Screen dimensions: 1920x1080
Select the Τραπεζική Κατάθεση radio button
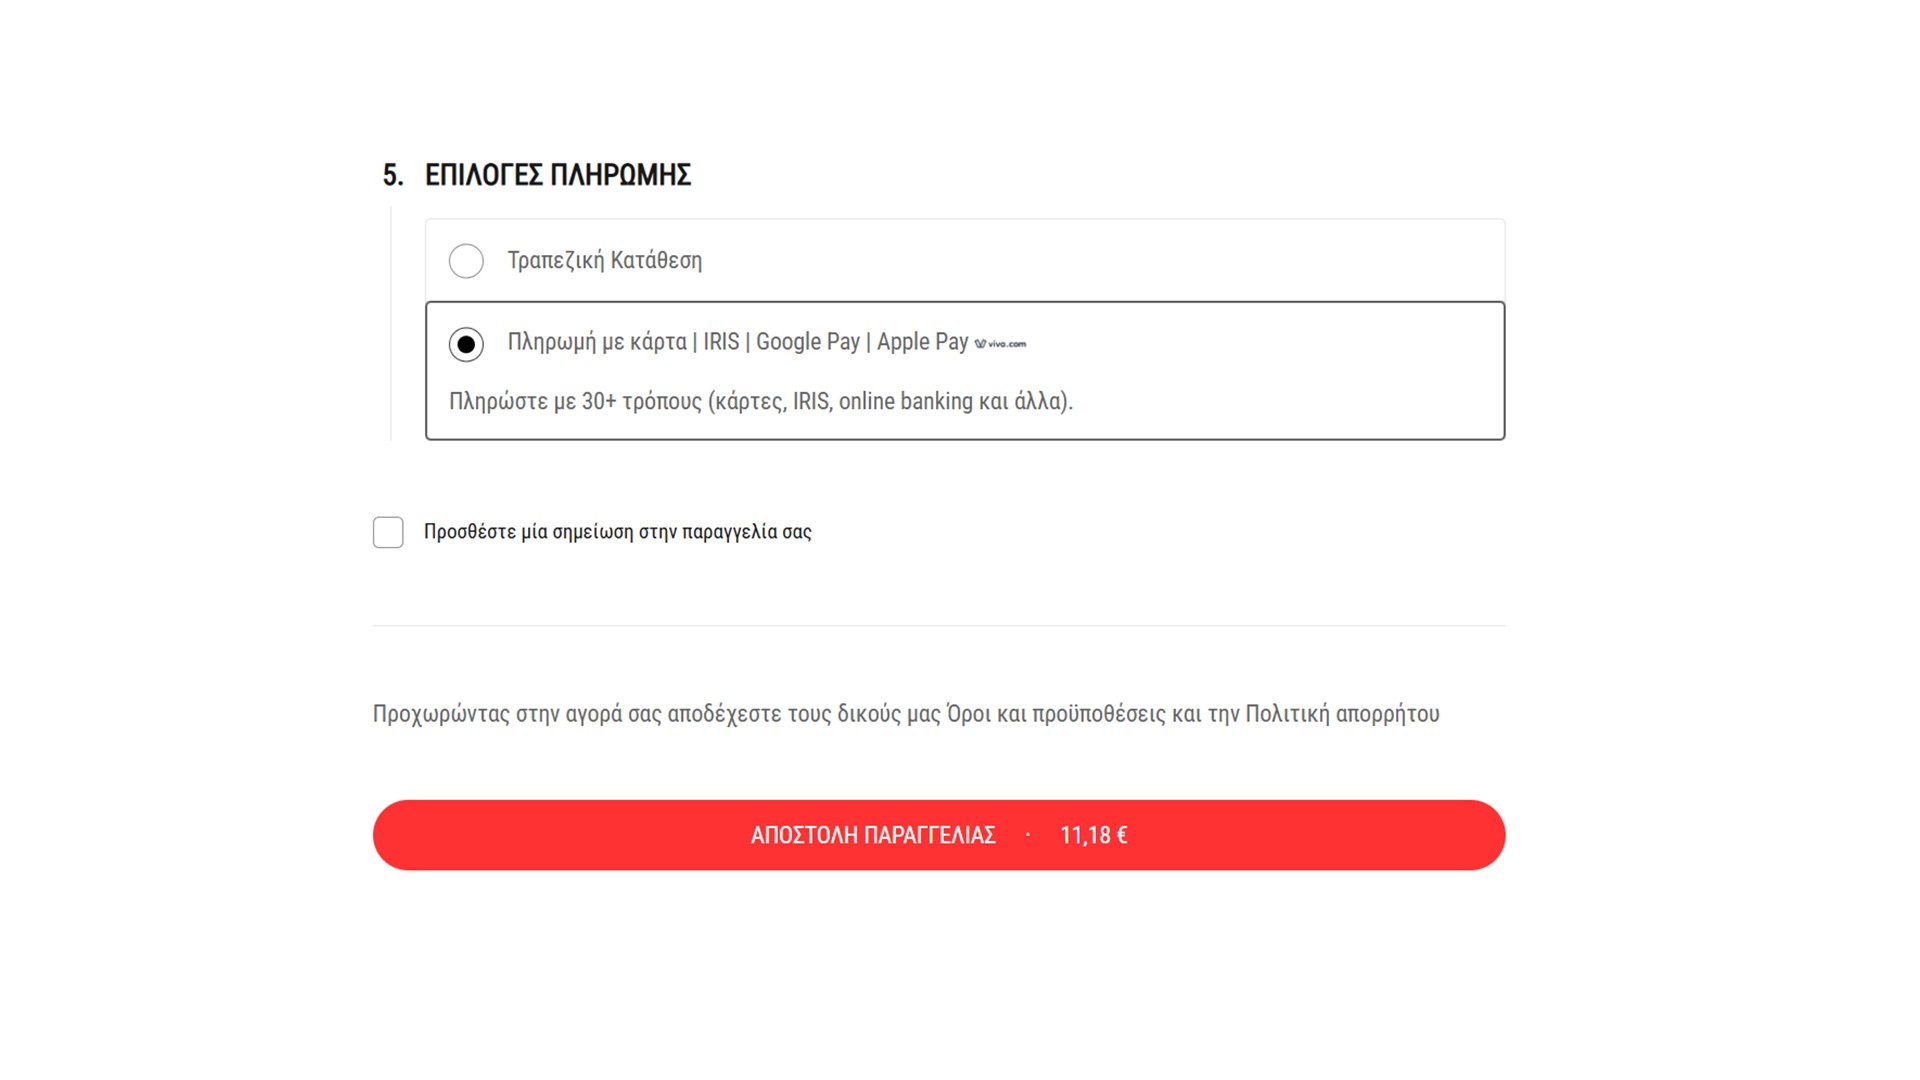click(x=466, y=261)
